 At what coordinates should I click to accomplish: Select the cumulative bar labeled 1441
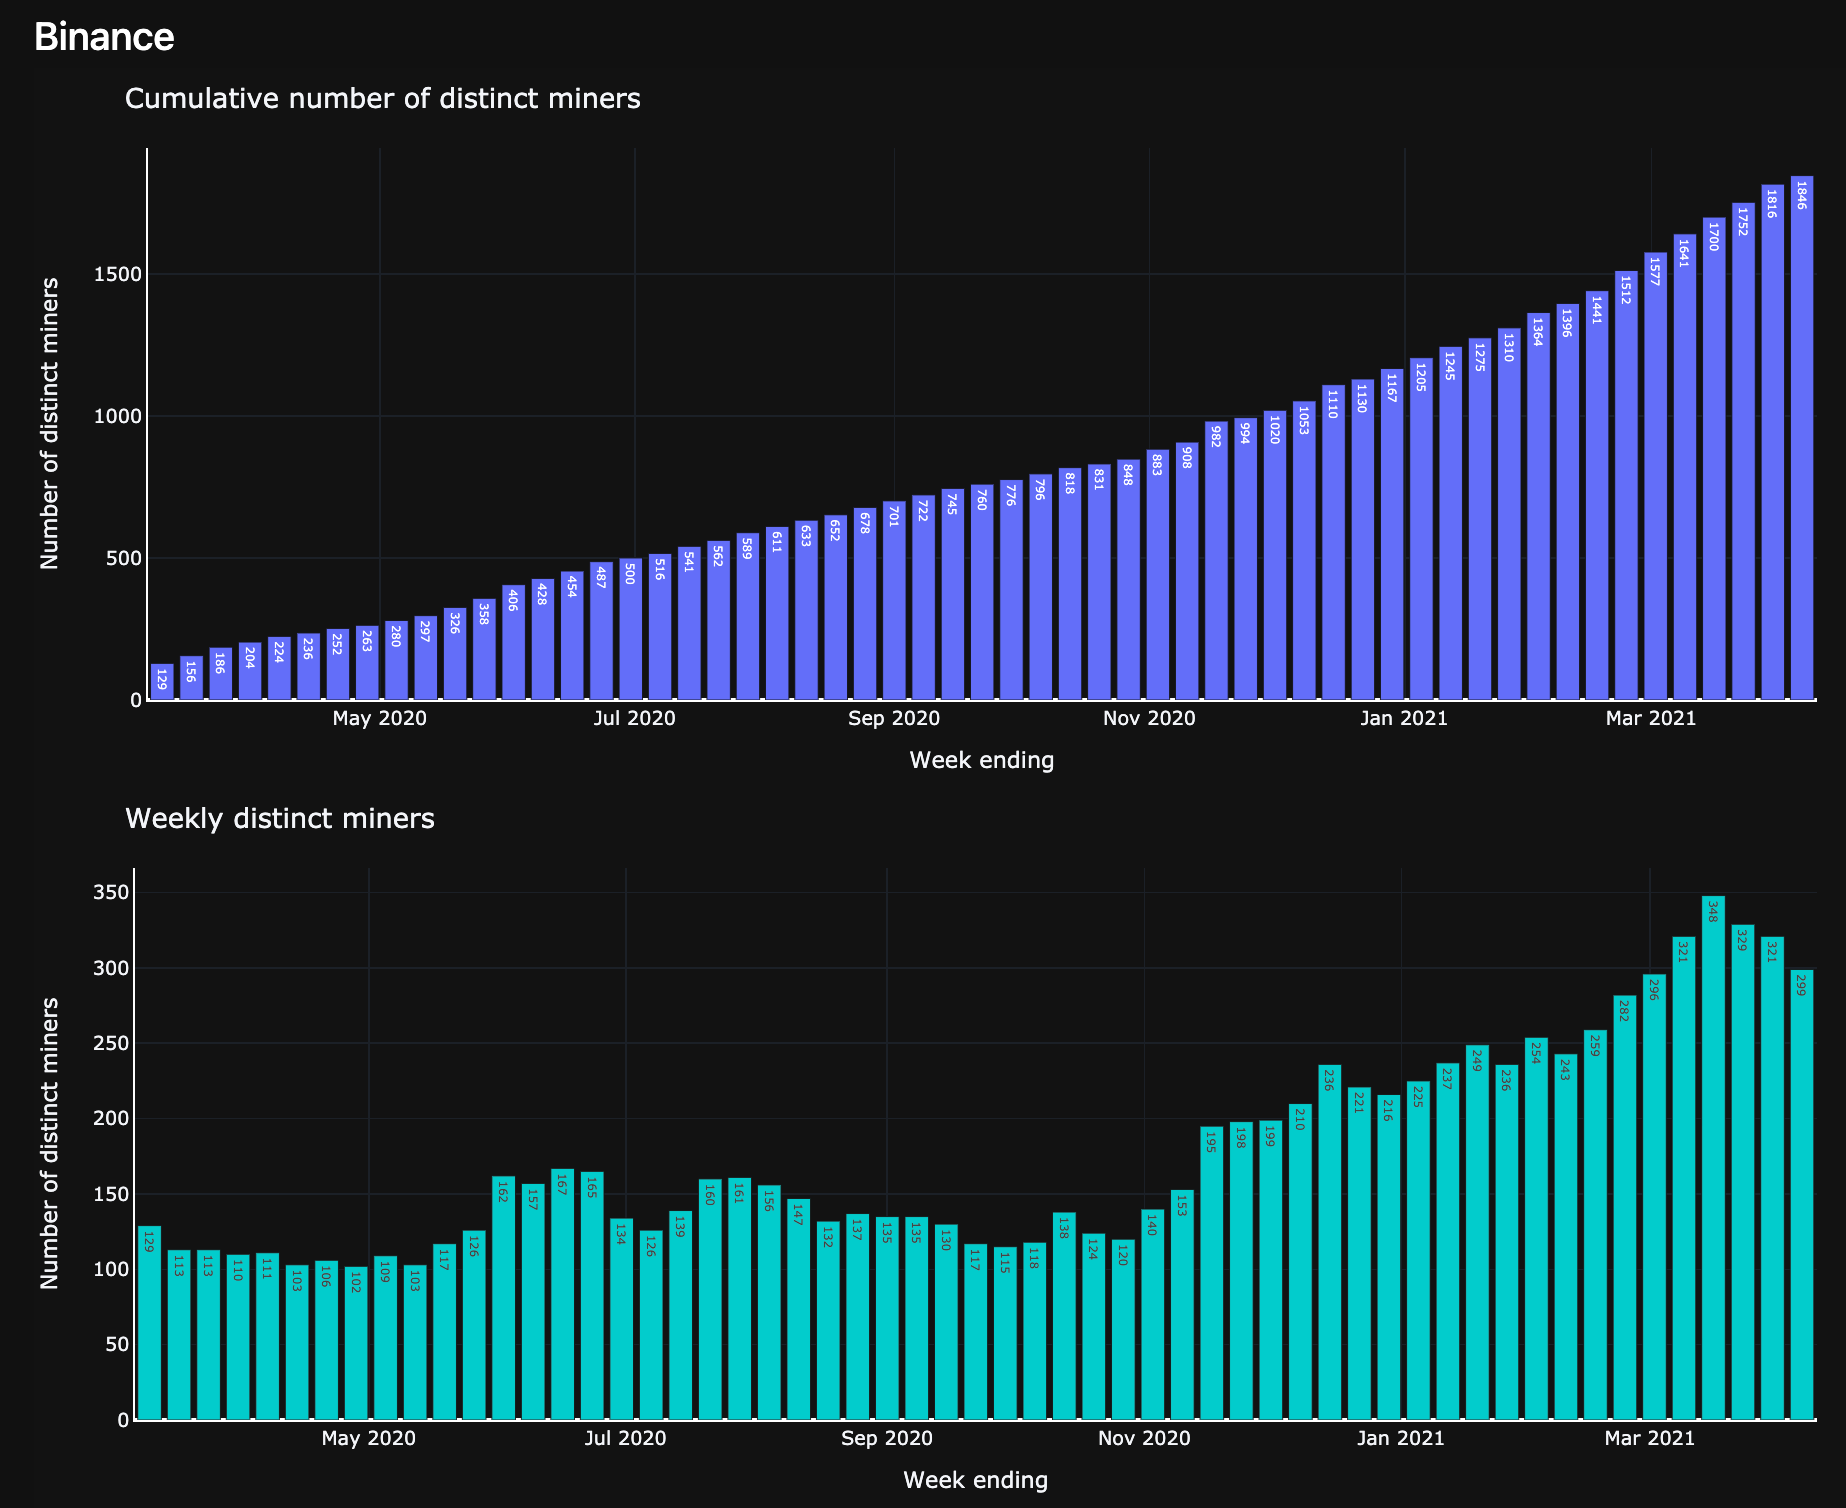point(1597,495)
